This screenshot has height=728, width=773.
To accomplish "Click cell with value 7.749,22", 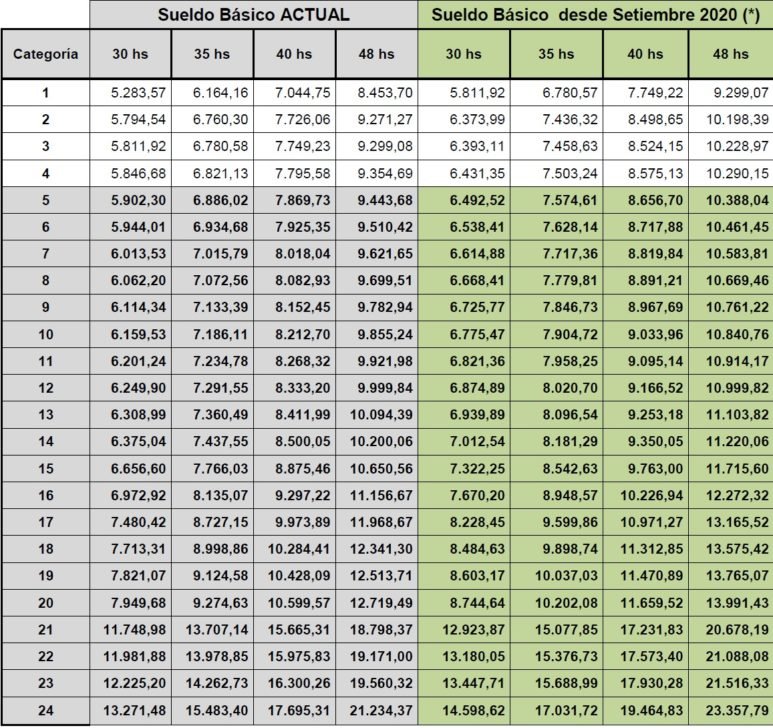I will pos(646,93).
